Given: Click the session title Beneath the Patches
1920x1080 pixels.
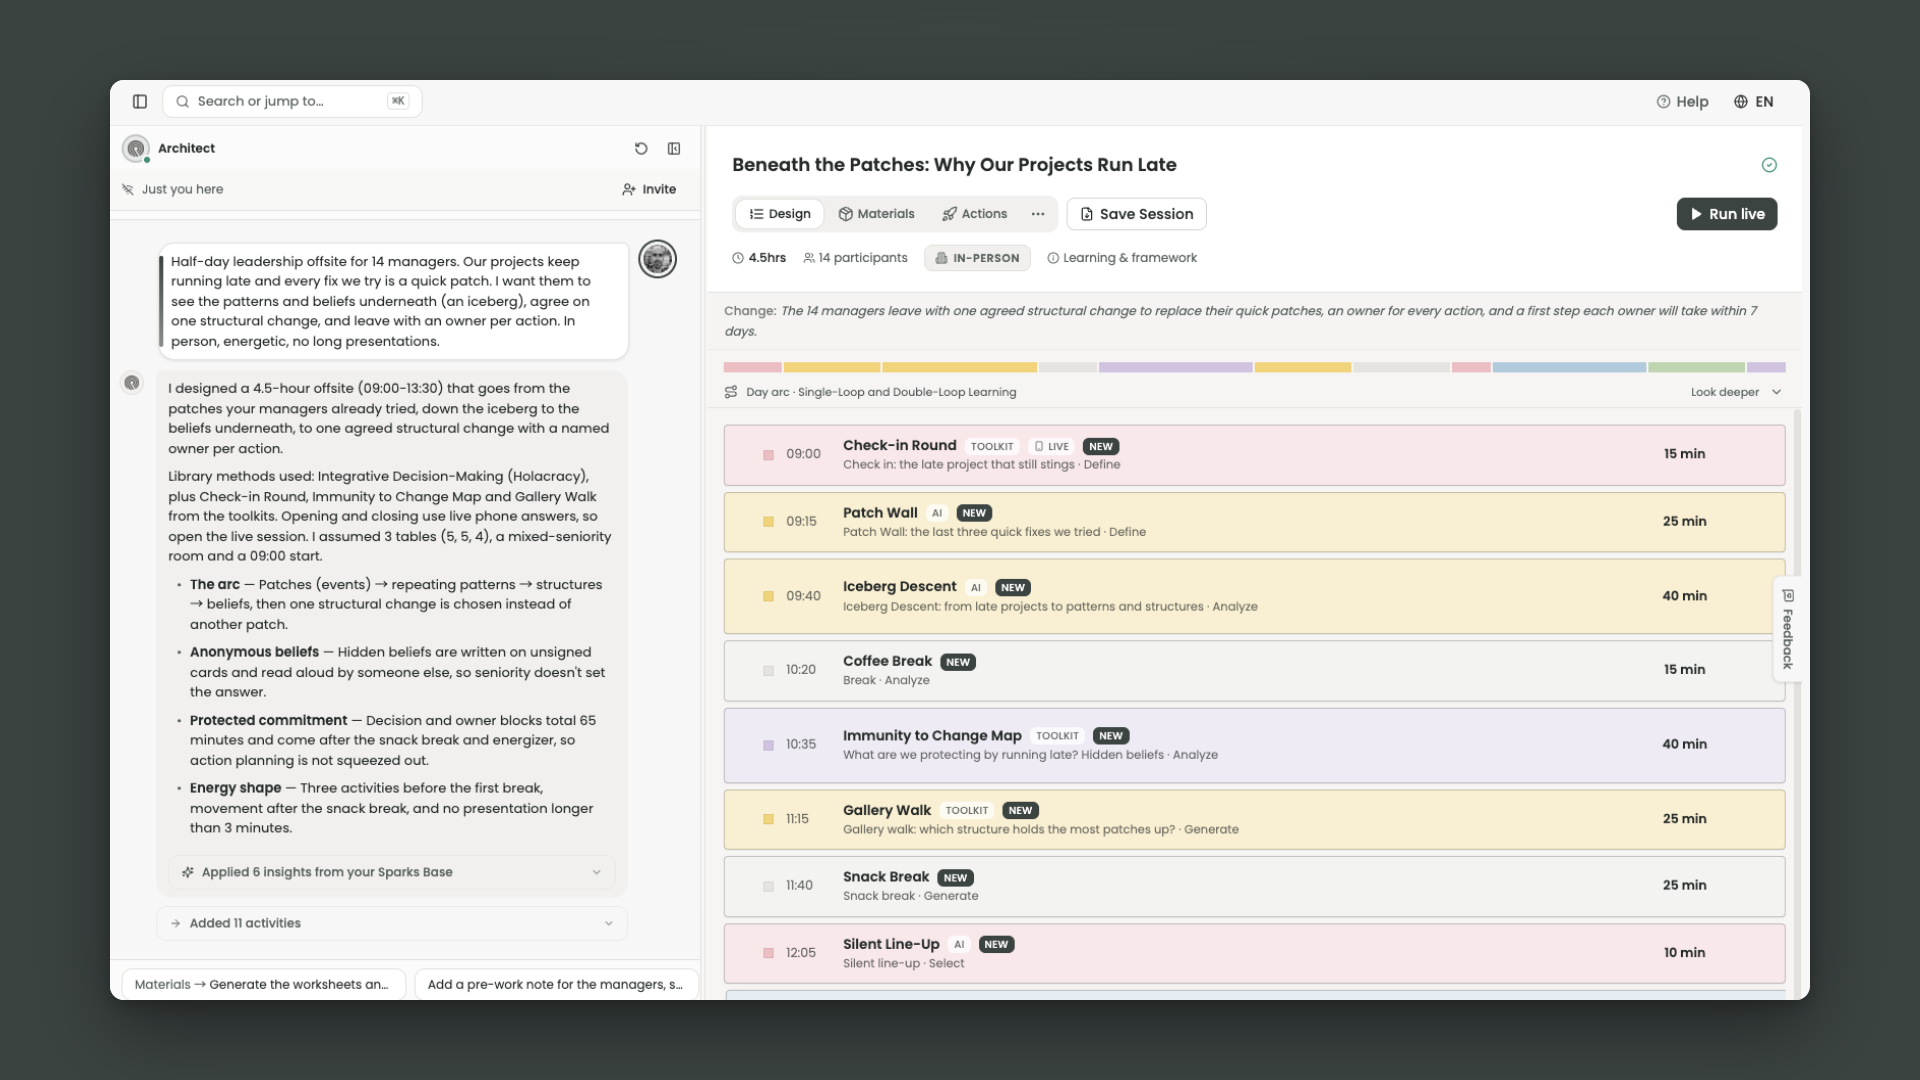Looking at the screenshot, I should (x=954, y=165).
